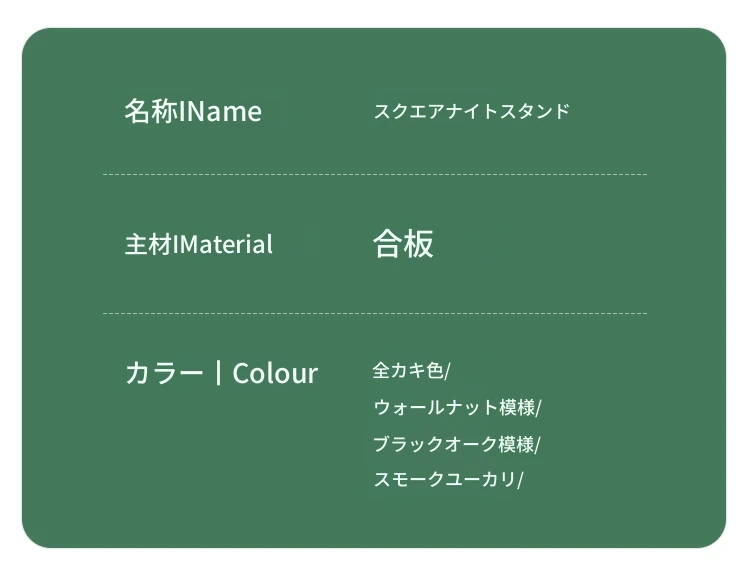Screen dimensions: 750x568
Task: Click the 主材 kanji characters
Action: (x=148, y=244)
